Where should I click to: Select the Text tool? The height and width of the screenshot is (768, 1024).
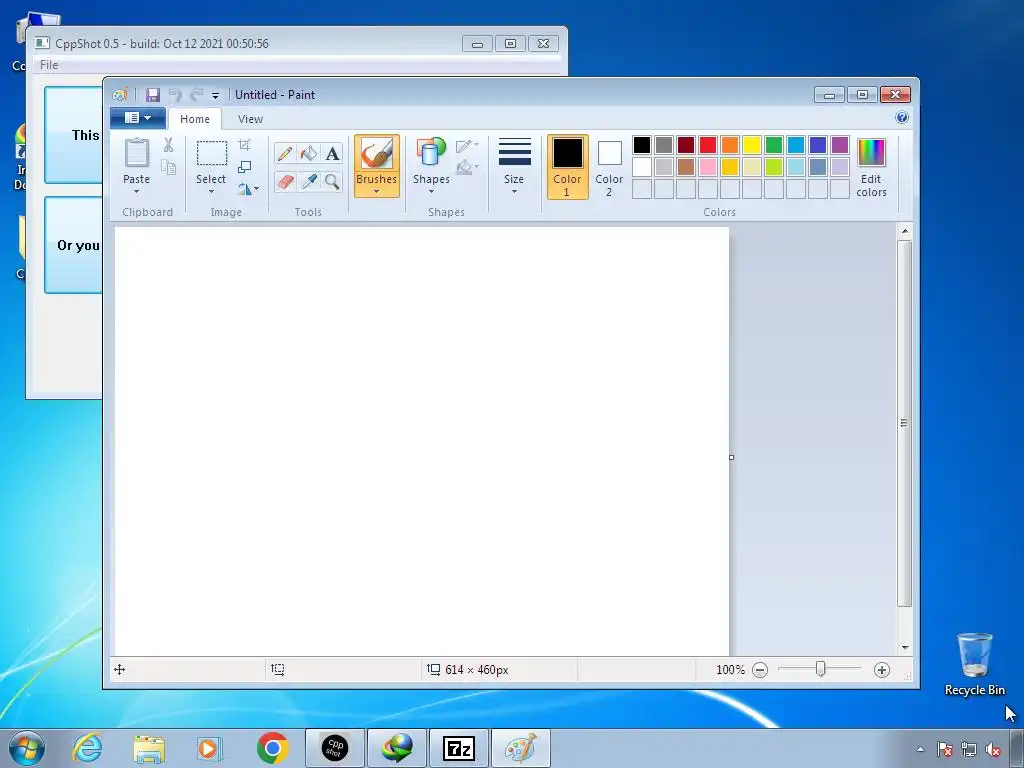[332, 153]
